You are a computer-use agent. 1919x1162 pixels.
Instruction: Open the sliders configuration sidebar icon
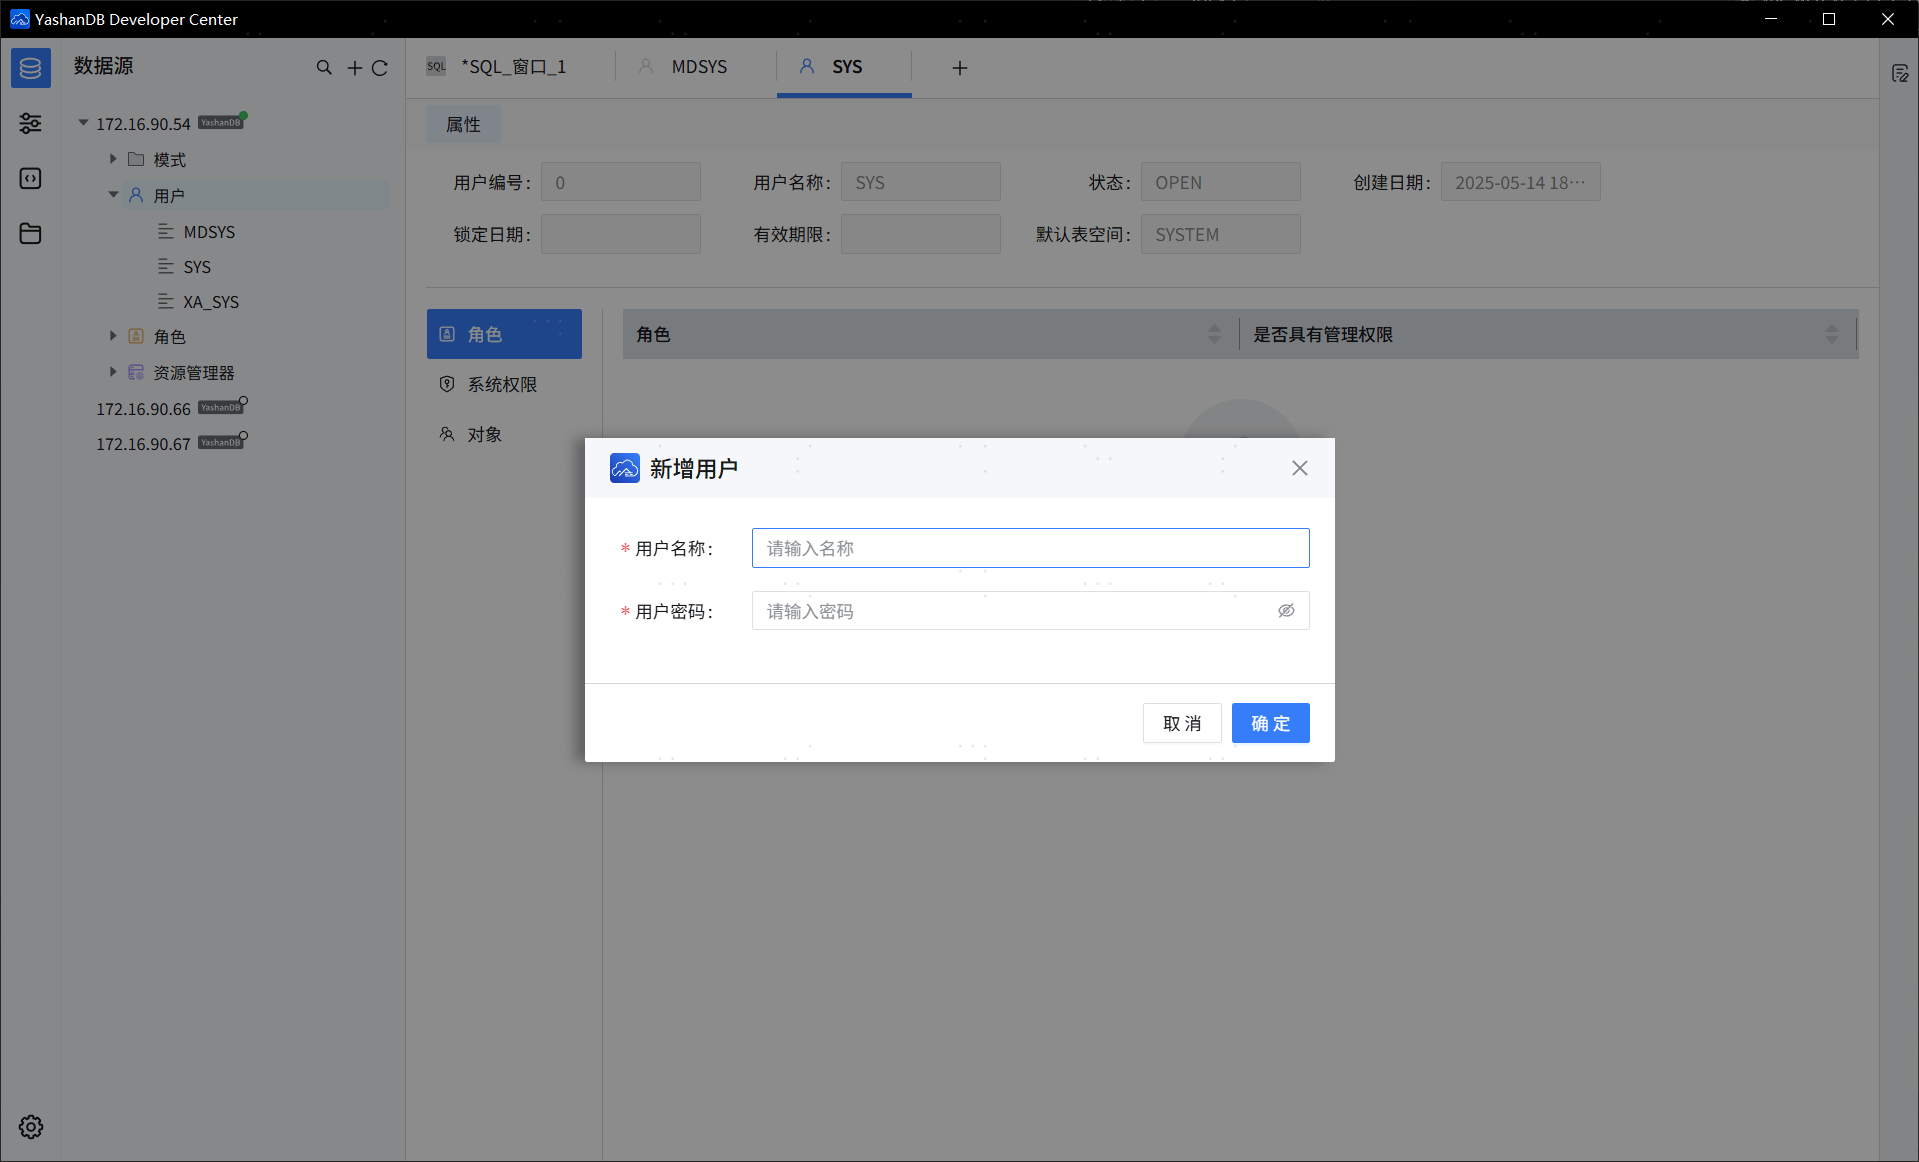point(30,123)
